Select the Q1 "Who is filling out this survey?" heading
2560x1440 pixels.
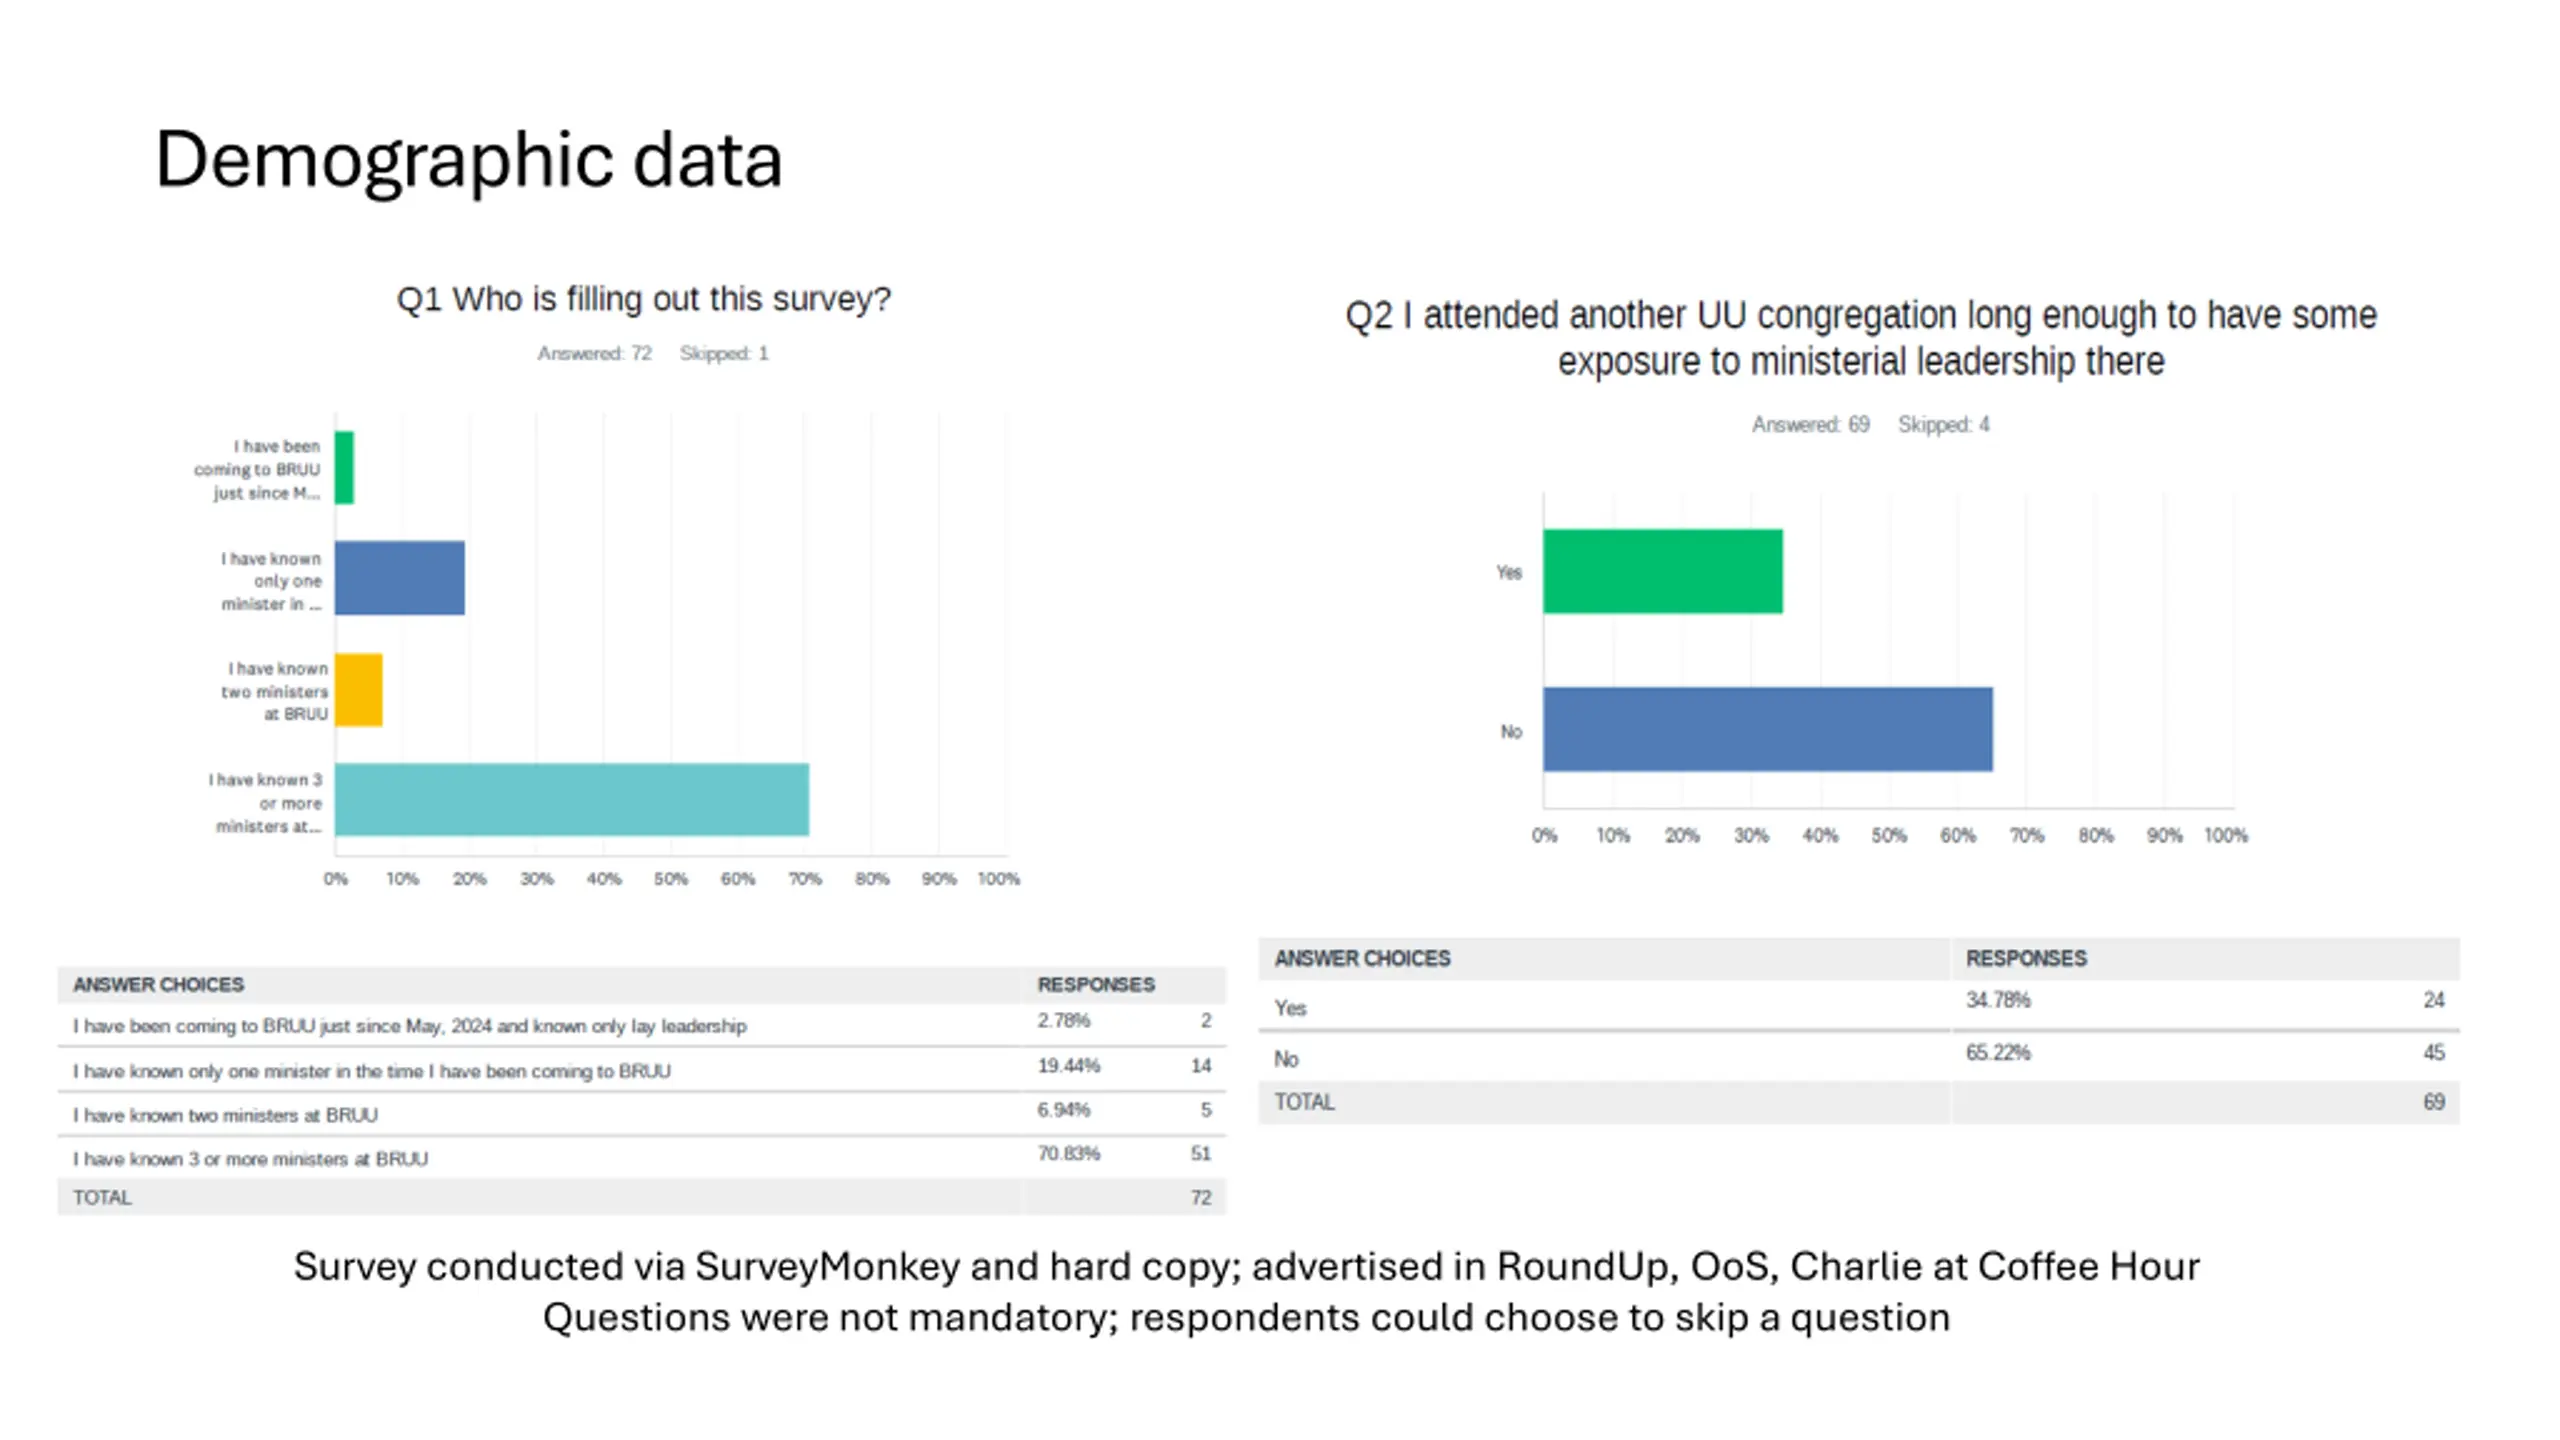tap(643, 299)
